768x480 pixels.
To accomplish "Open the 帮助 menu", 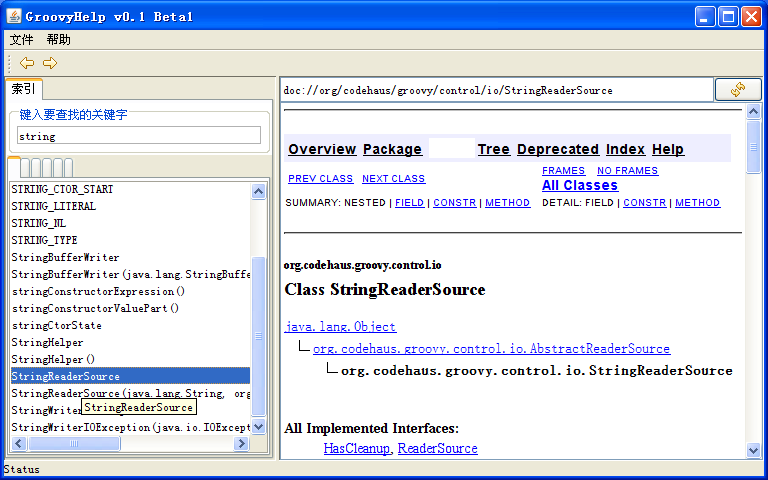I will pos(59,40).
